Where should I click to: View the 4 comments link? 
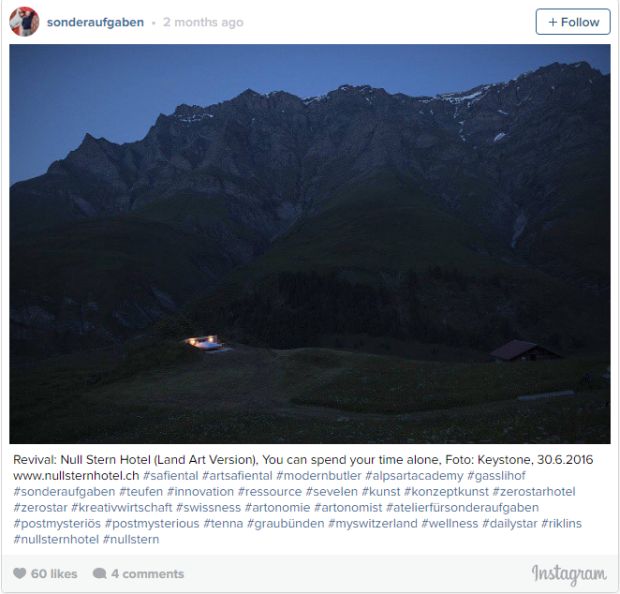(x=147, y=574)
